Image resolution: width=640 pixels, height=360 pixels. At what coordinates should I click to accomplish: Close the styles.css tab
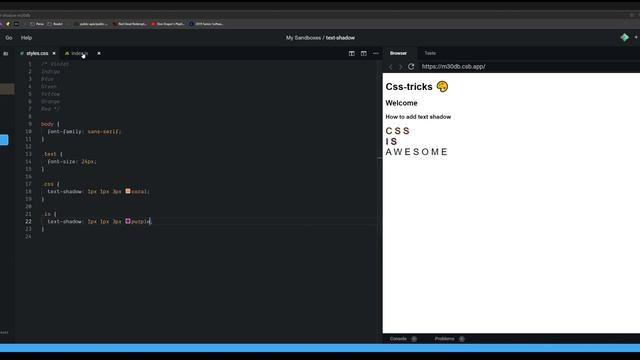54,53
